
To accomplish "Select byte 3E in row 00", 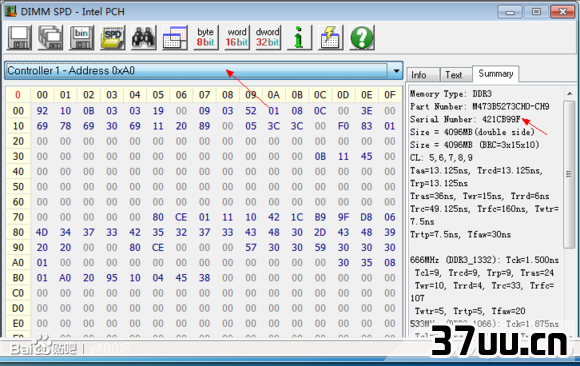I will click(x=367, y=111).
